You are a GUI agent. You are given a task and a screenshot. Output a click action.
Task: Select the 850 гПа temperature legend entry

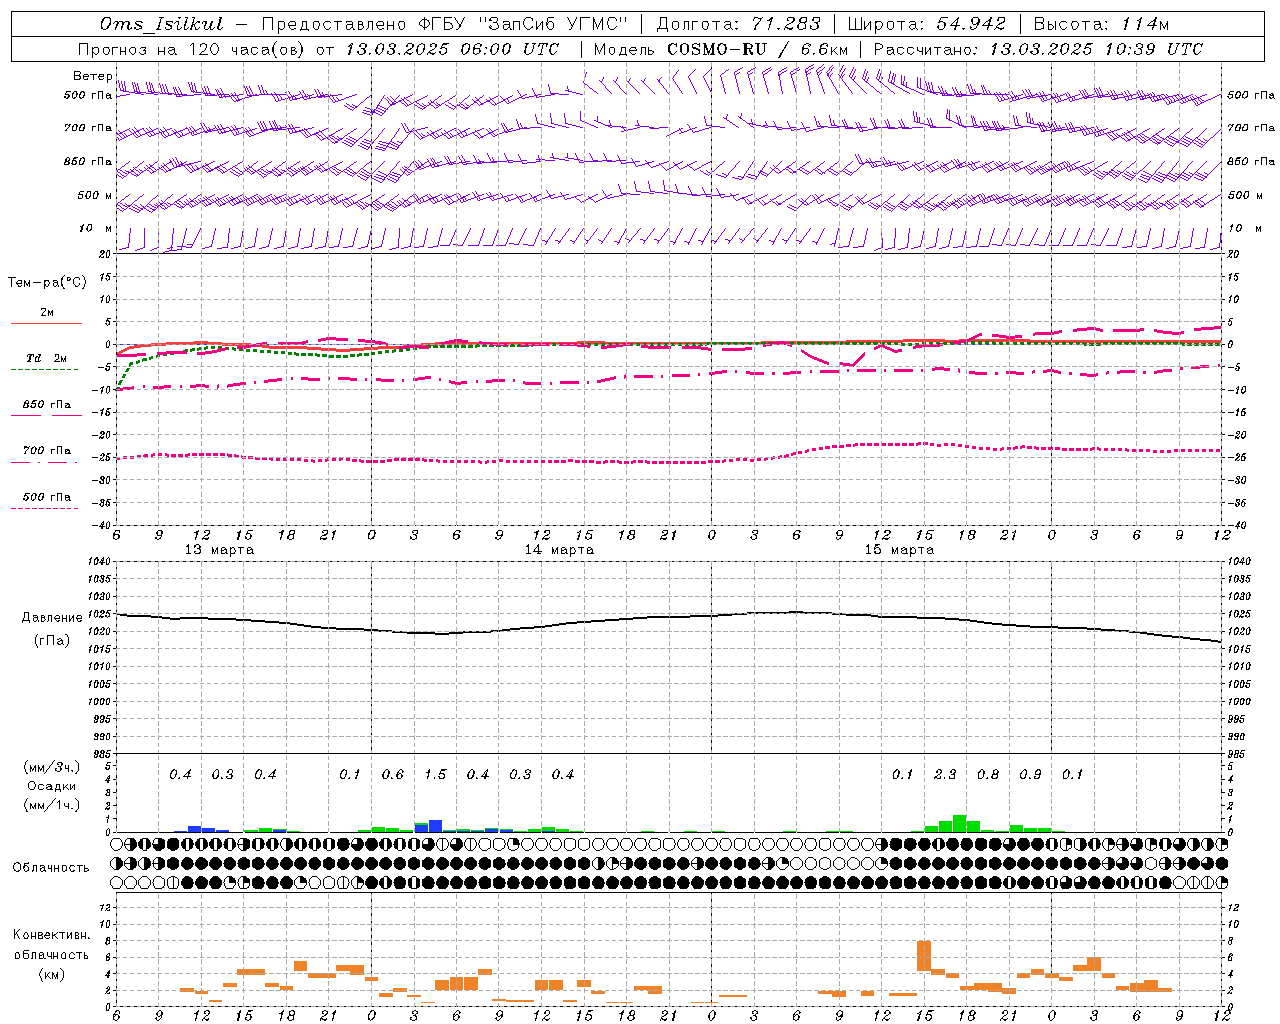click(x=46, y=407)
